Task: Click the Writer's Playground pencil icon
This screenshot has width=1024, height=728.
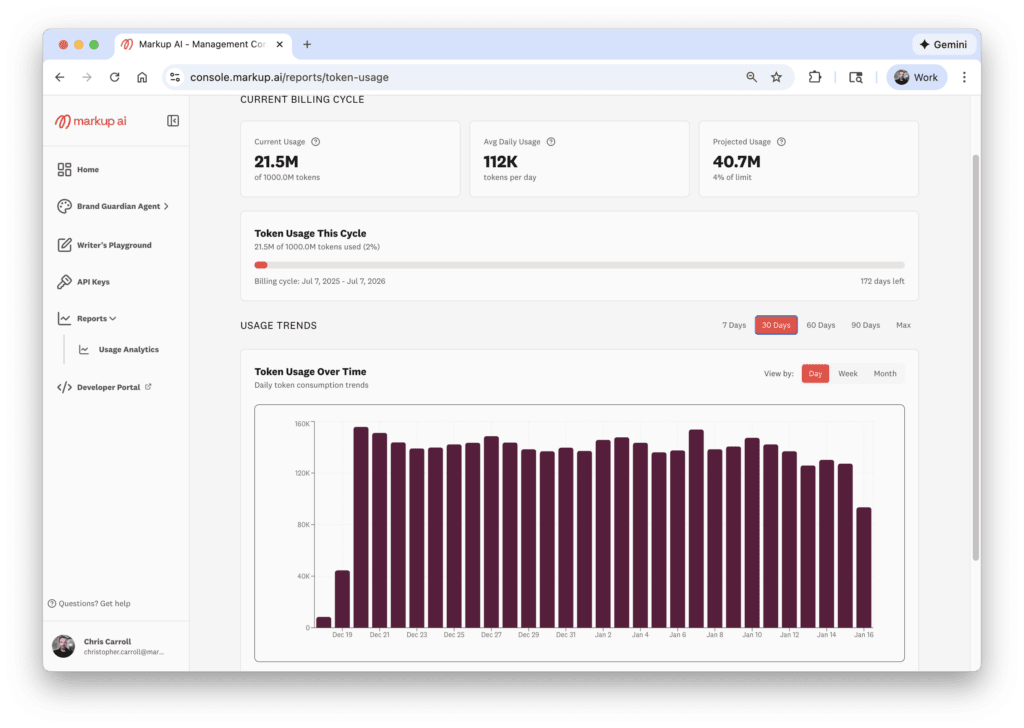Action: [63, 244]
